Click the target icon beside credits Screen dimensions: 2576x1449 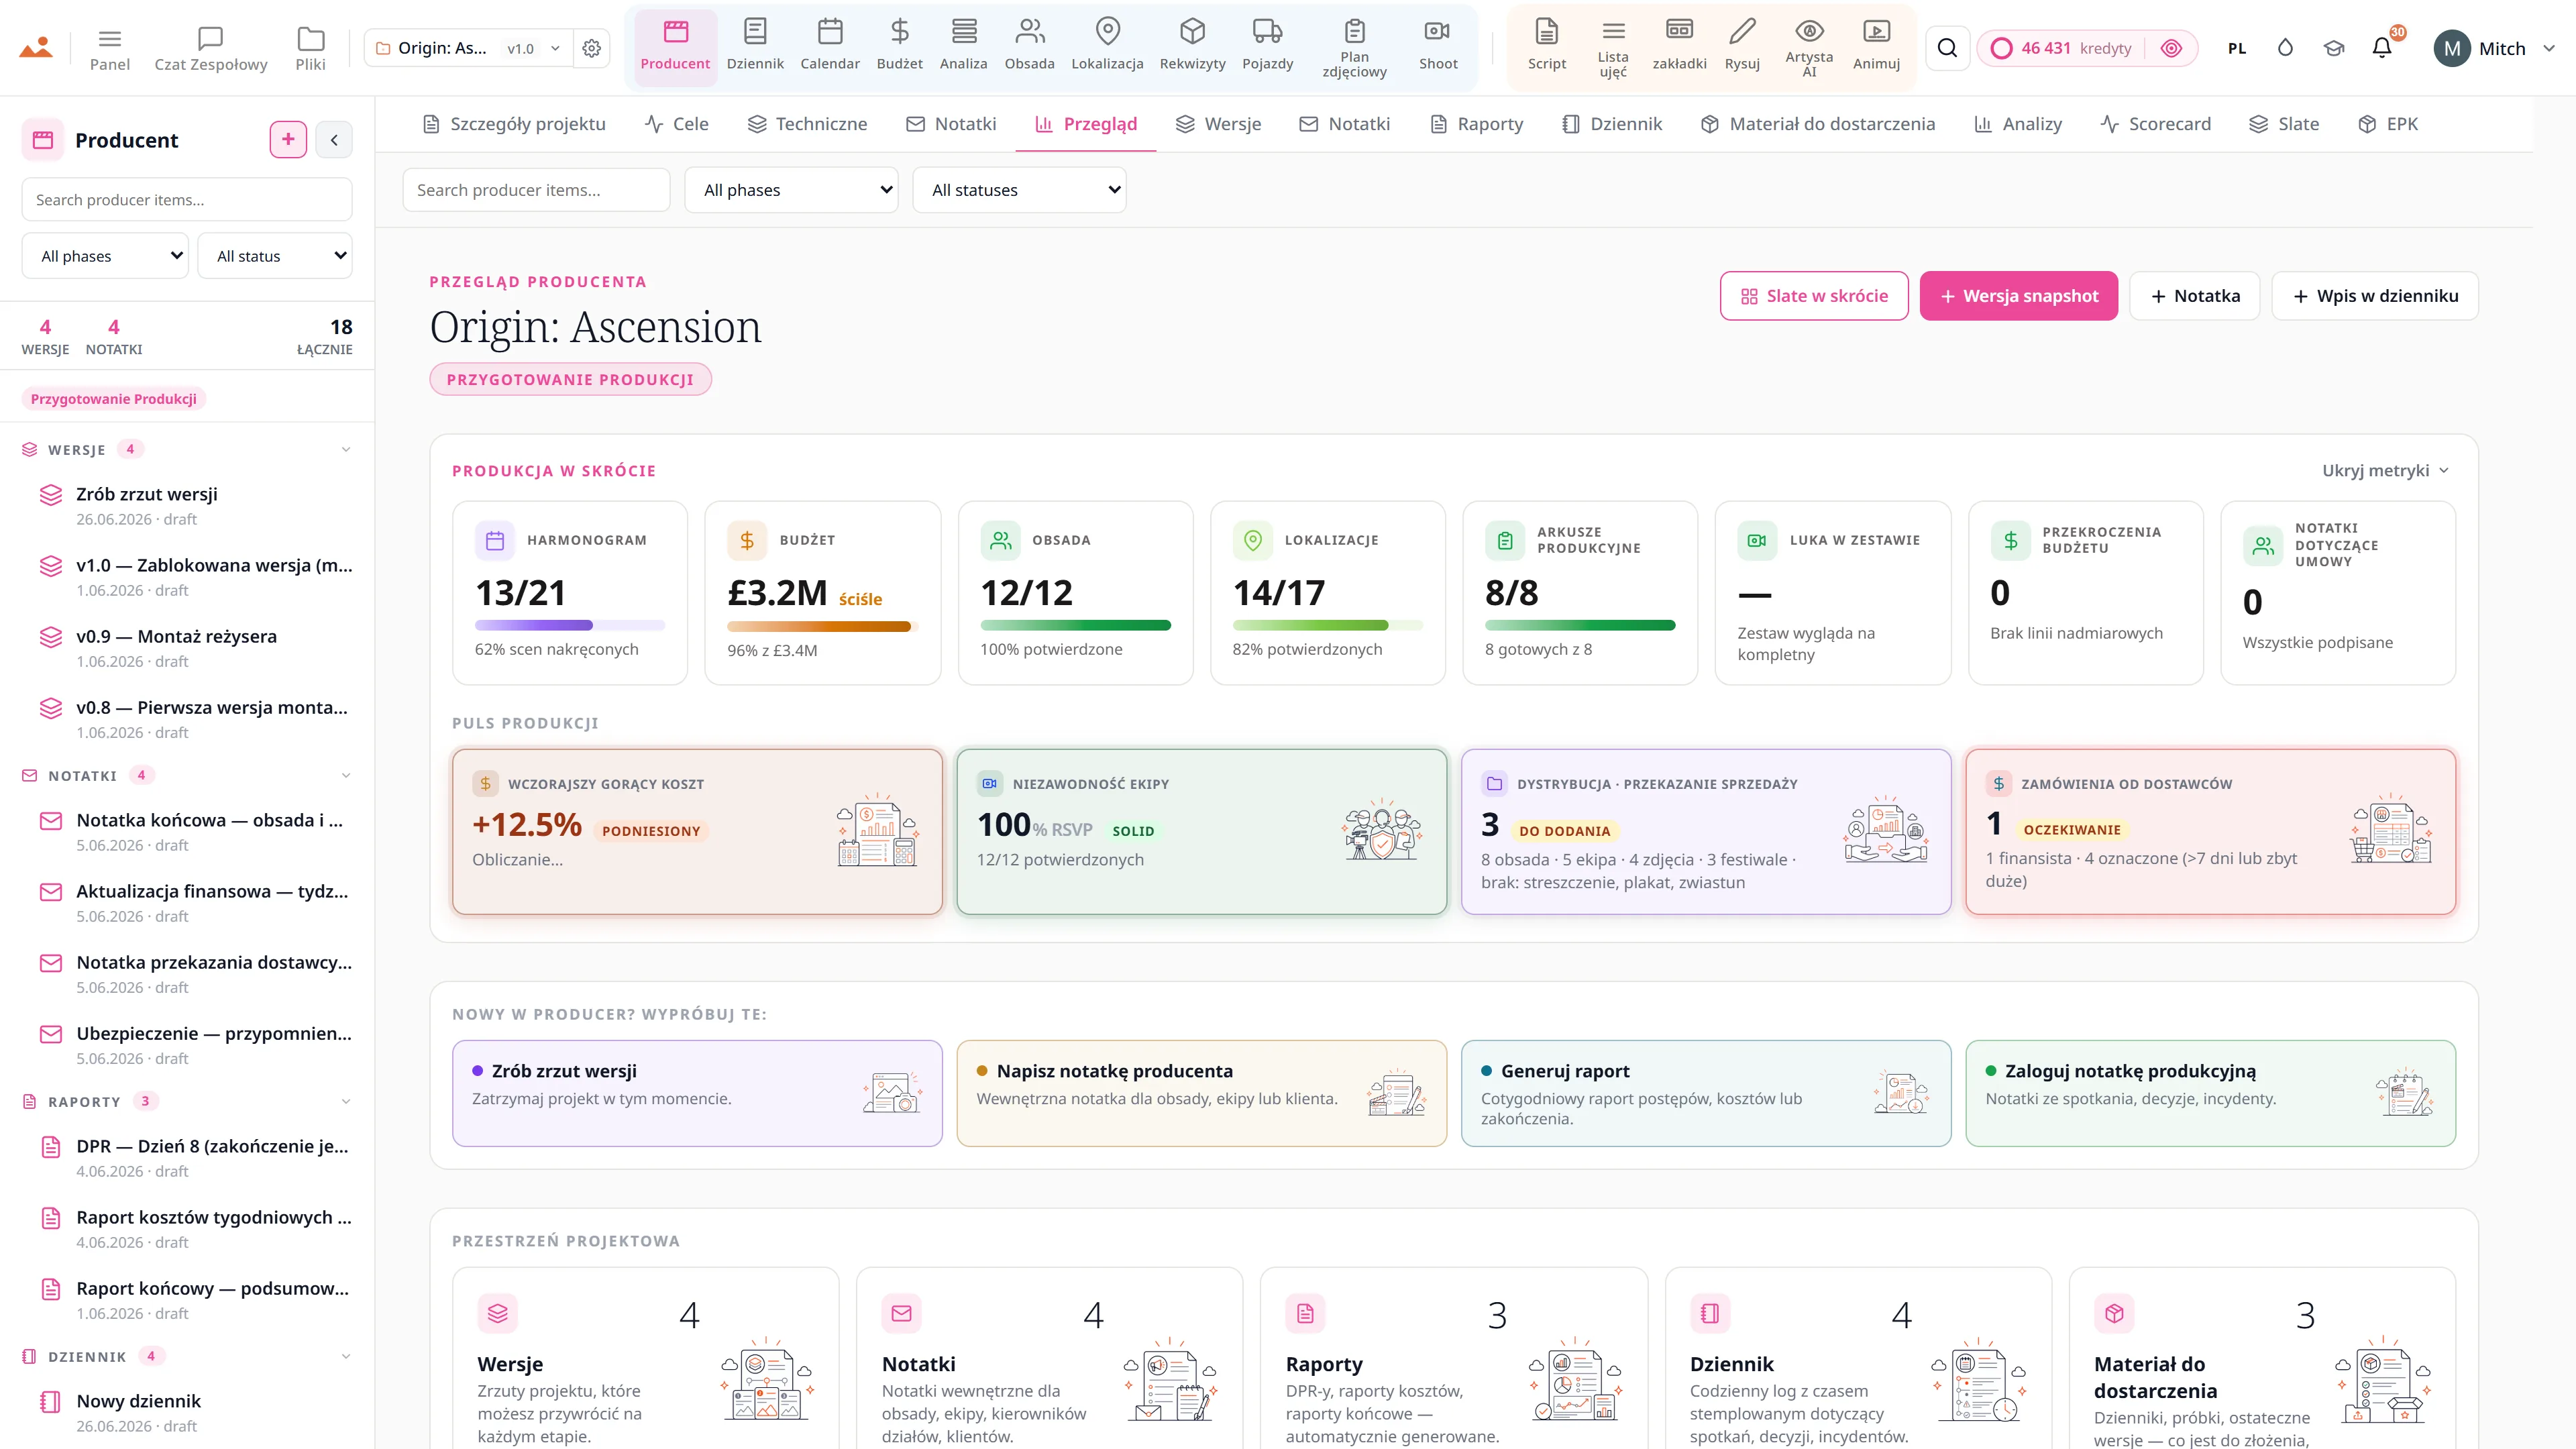(x=2171, y=48)
